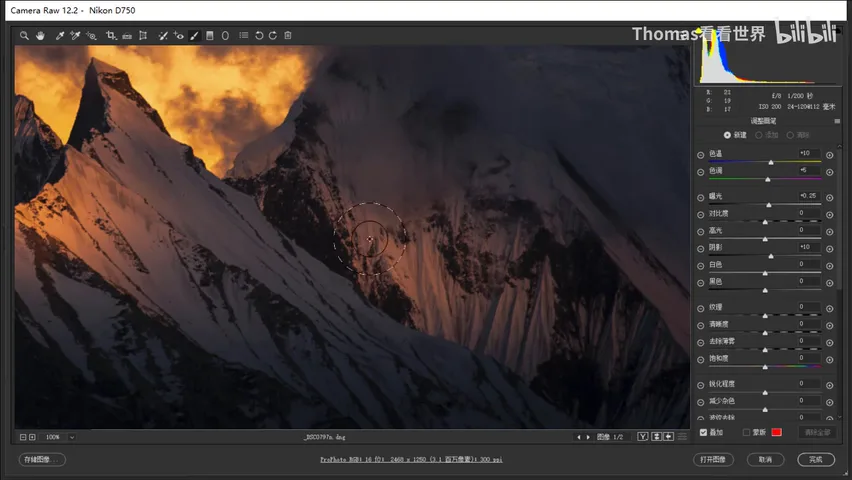Click the 清晰度 slider handle
Screen dimensions: 852x480
coord(765,333)
